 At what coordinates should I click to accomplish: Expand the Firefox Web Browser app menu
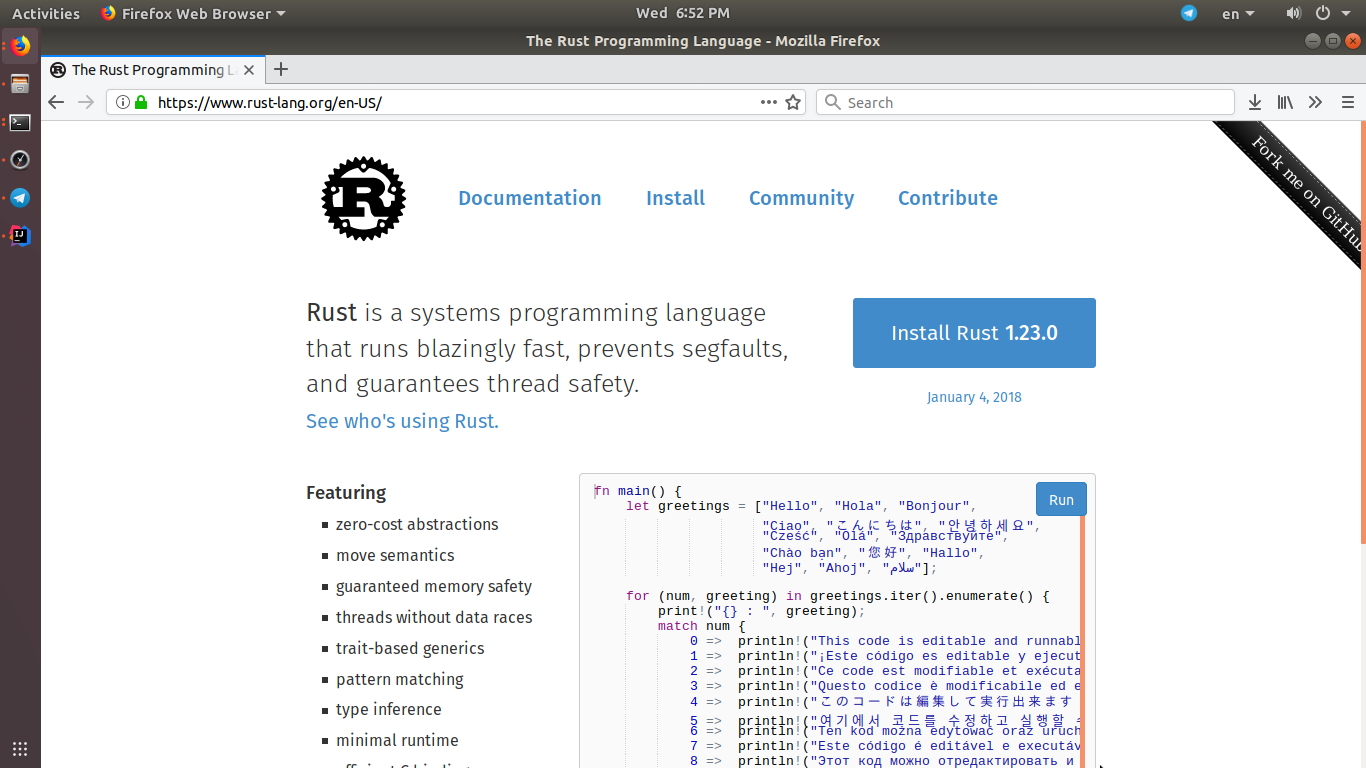(193, 13)
